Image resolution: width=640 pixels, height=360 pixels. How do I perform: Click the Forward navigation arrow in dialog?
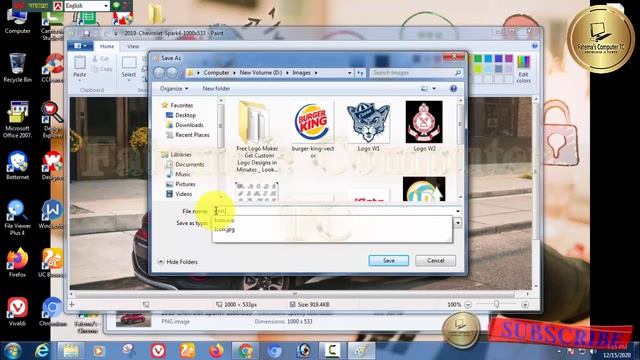(x=172, y=73)
